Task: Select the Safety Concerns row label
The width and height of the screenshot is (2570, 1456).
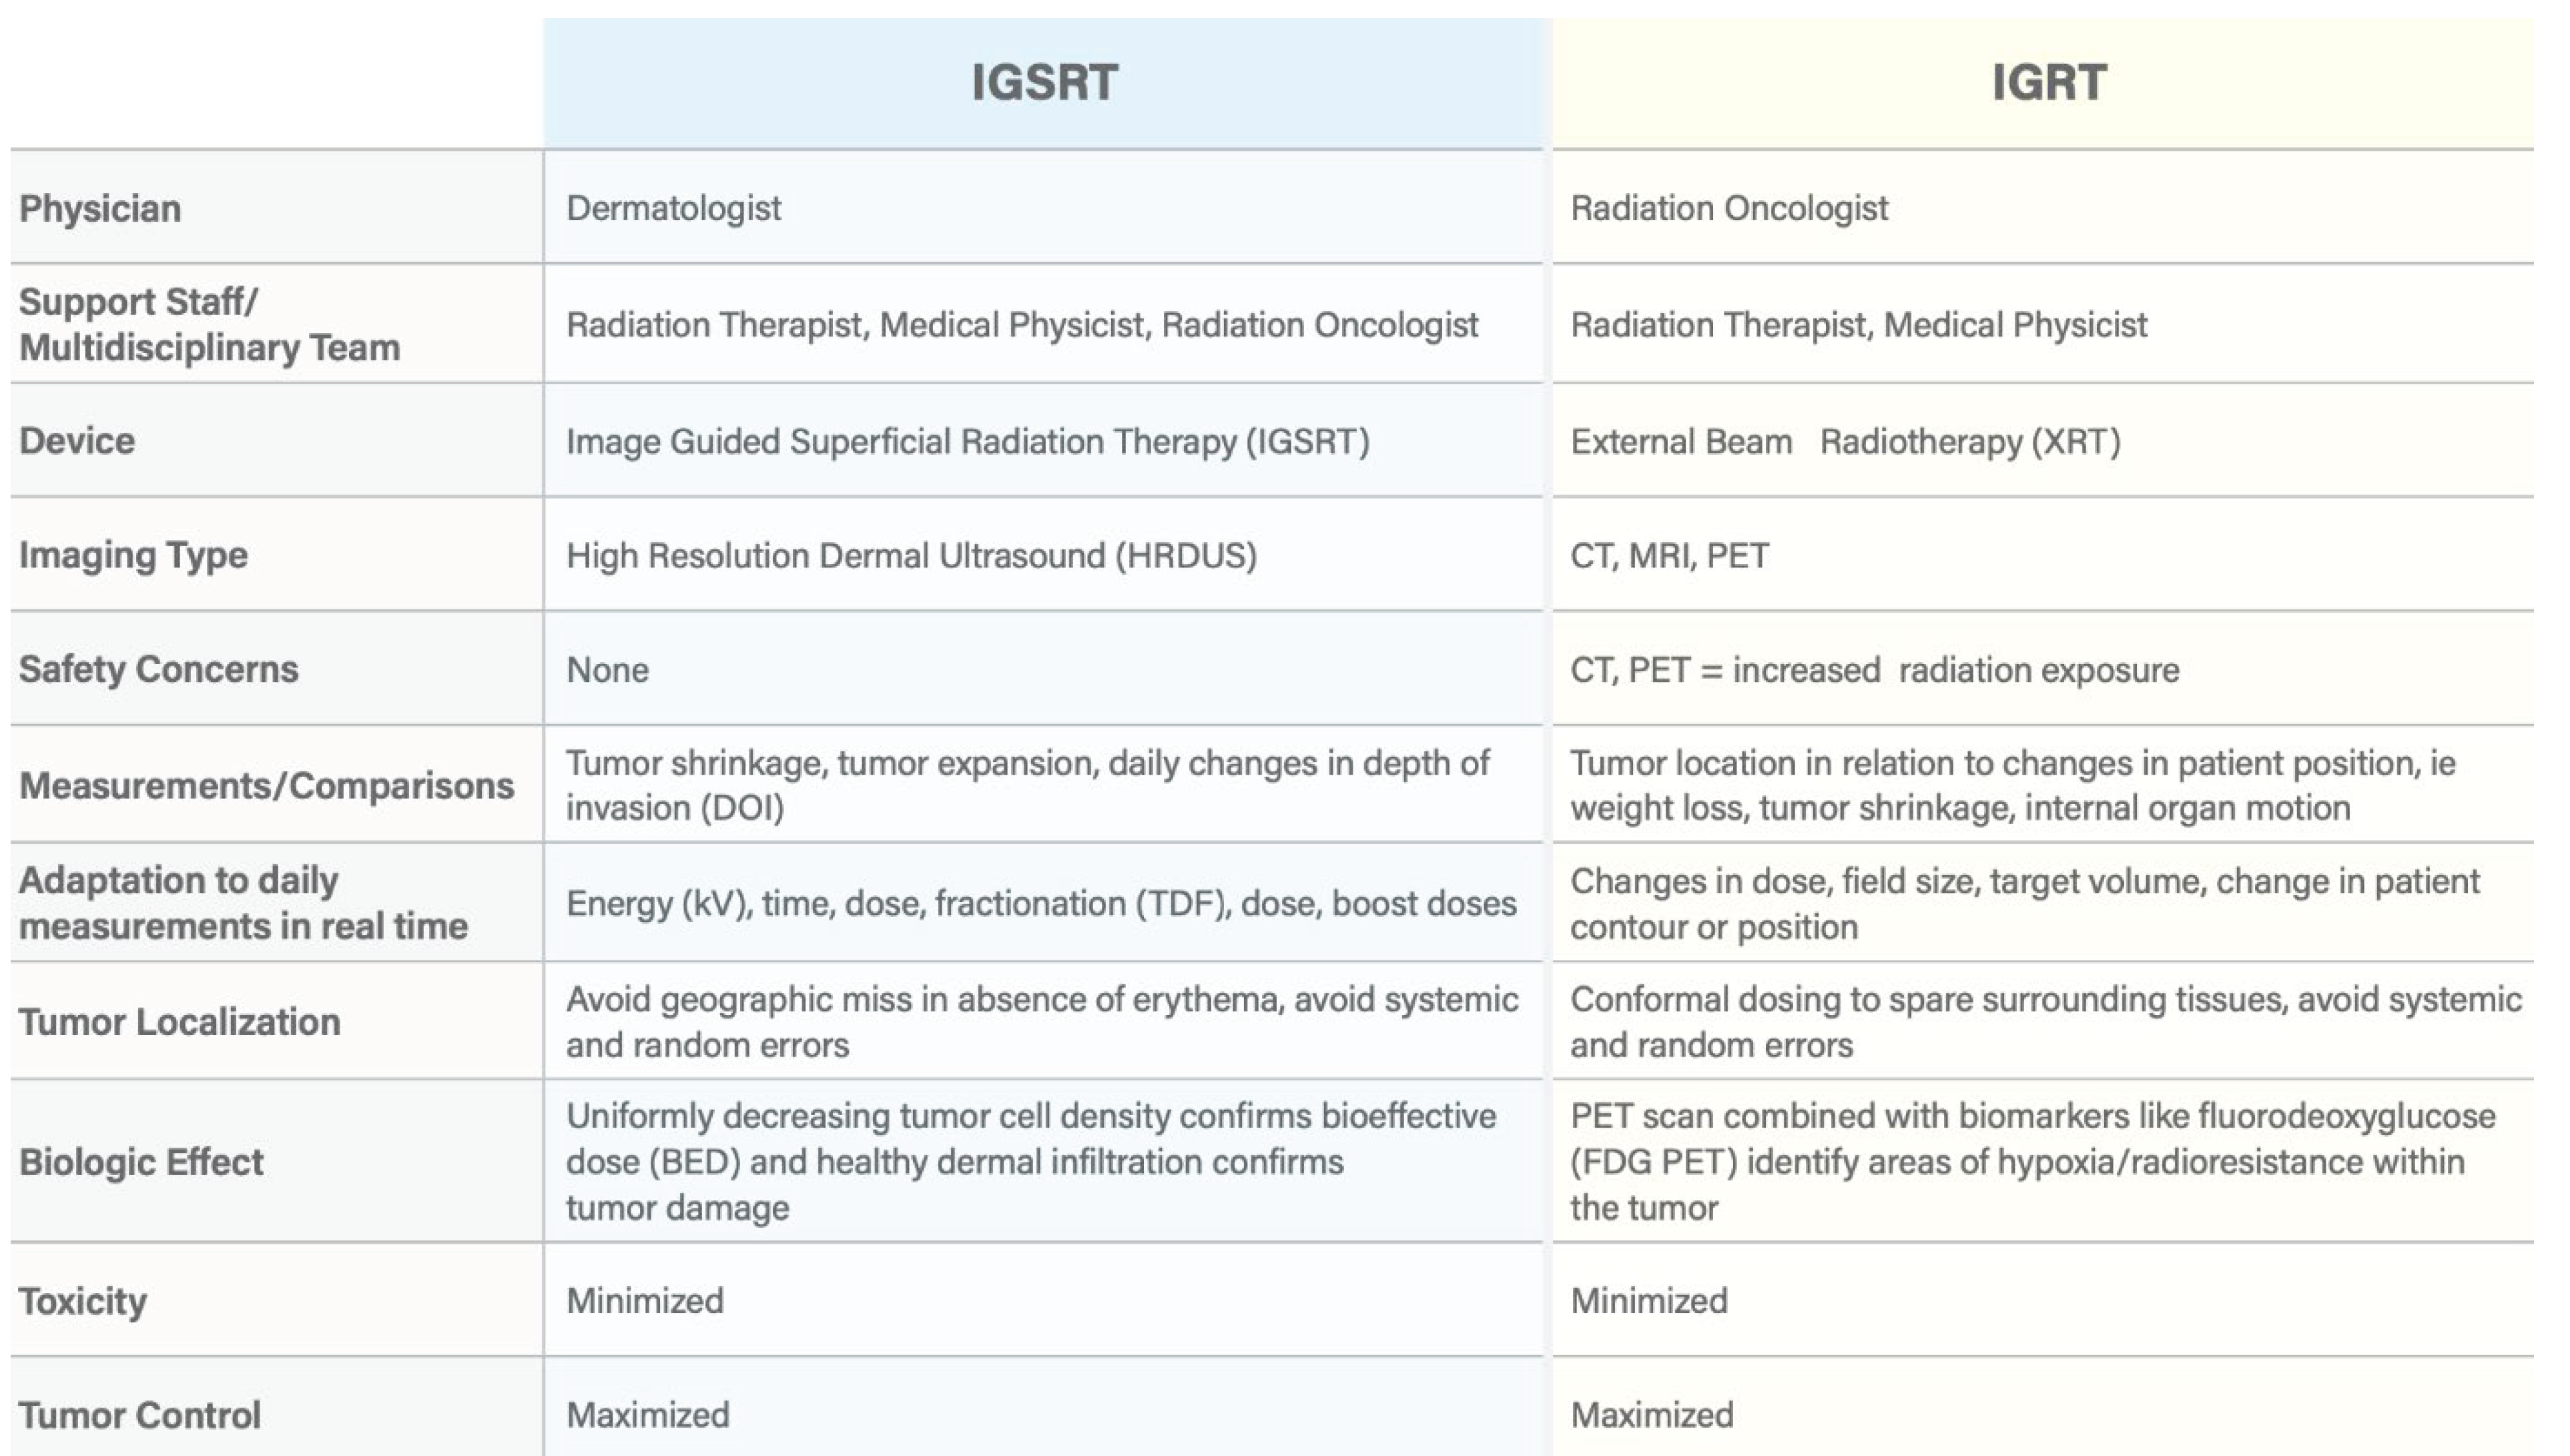Action: (158, 669)
